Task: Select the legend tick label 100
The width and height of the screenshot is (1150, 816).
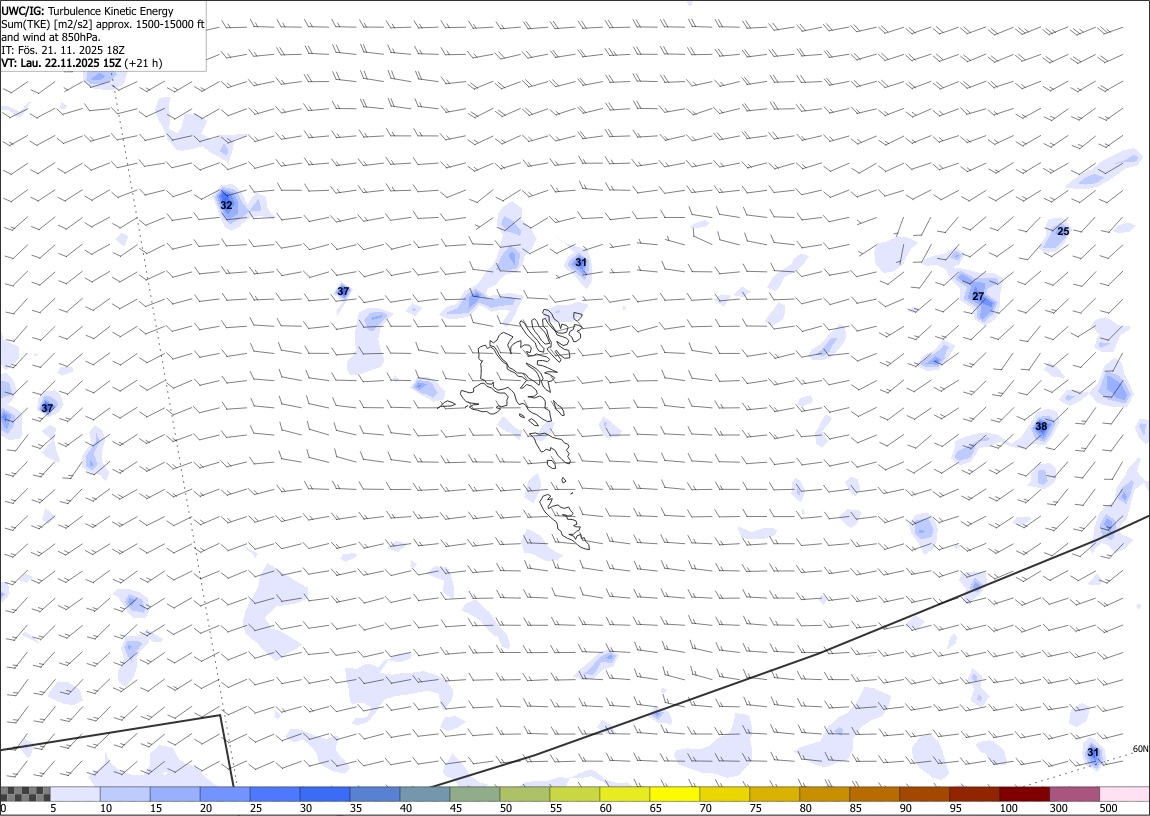Action: 1008,808
